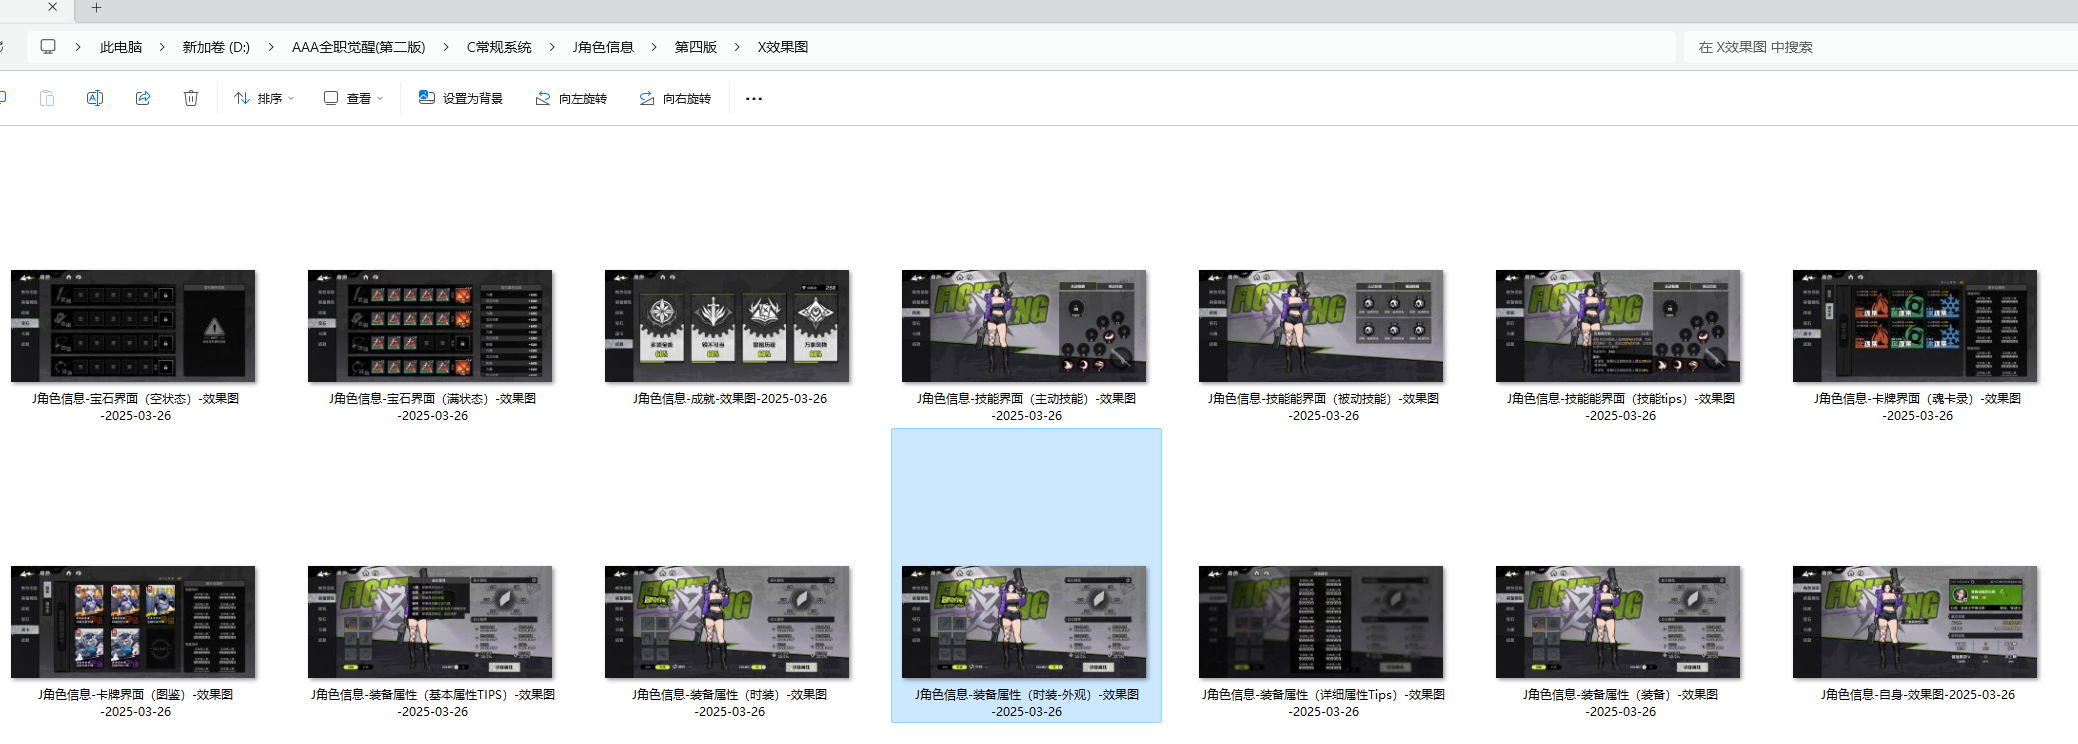The width and height of the screenshot is (2078, 744).
Task: Select 技能能界面（被动技能）thumbnail
Action: pos(1321,326)
